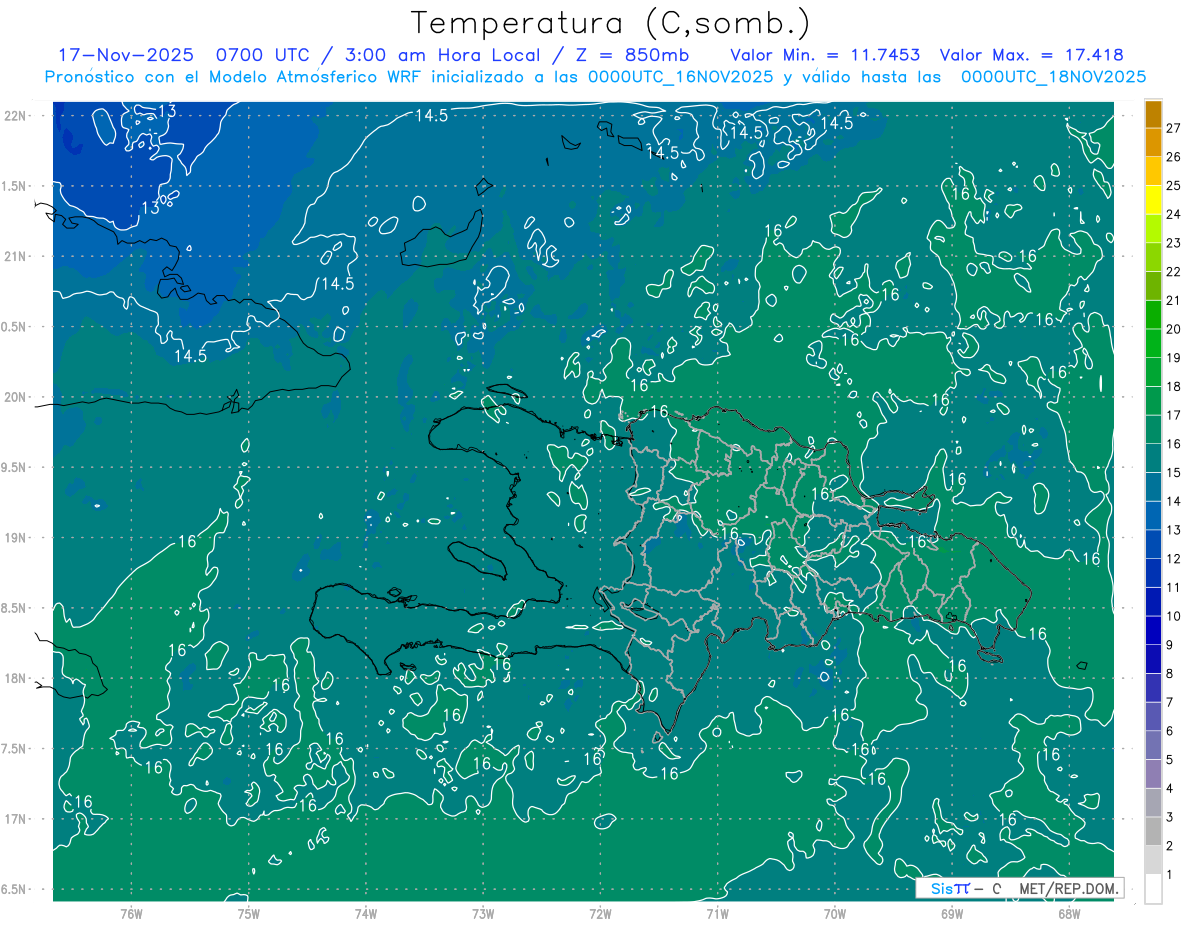Click the '68W' longitude axis label

click(x=1069, y=913)
